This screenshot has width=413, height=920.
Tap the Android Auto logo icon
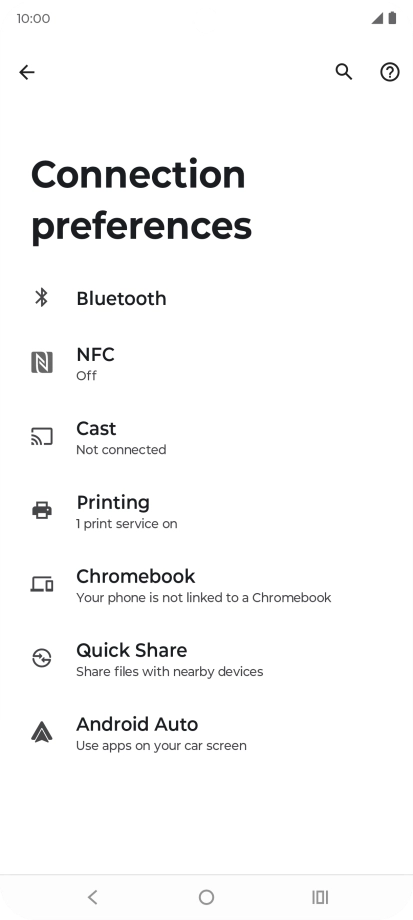[x=42, y=732]
